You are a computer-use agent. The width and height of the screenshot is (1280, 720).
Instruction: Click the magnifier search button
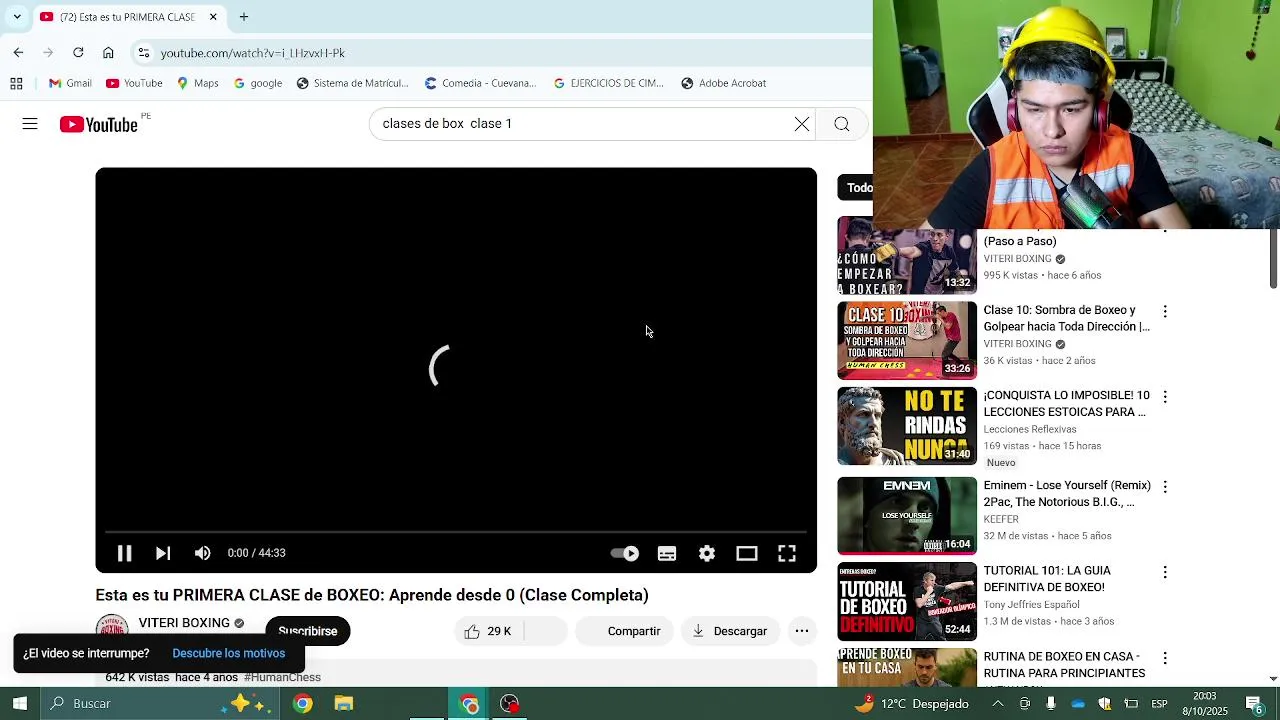coord(842,124)
